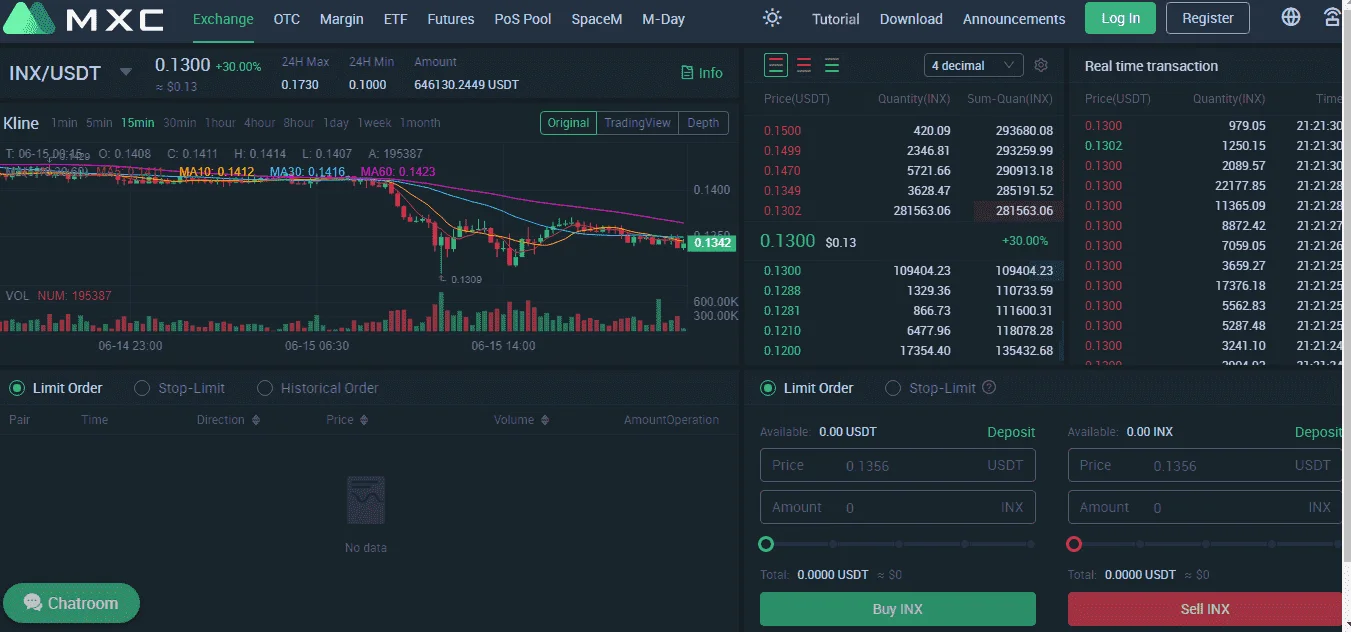Open the PoS Pool menu item
1351x632 pixels.
(523, 19)
